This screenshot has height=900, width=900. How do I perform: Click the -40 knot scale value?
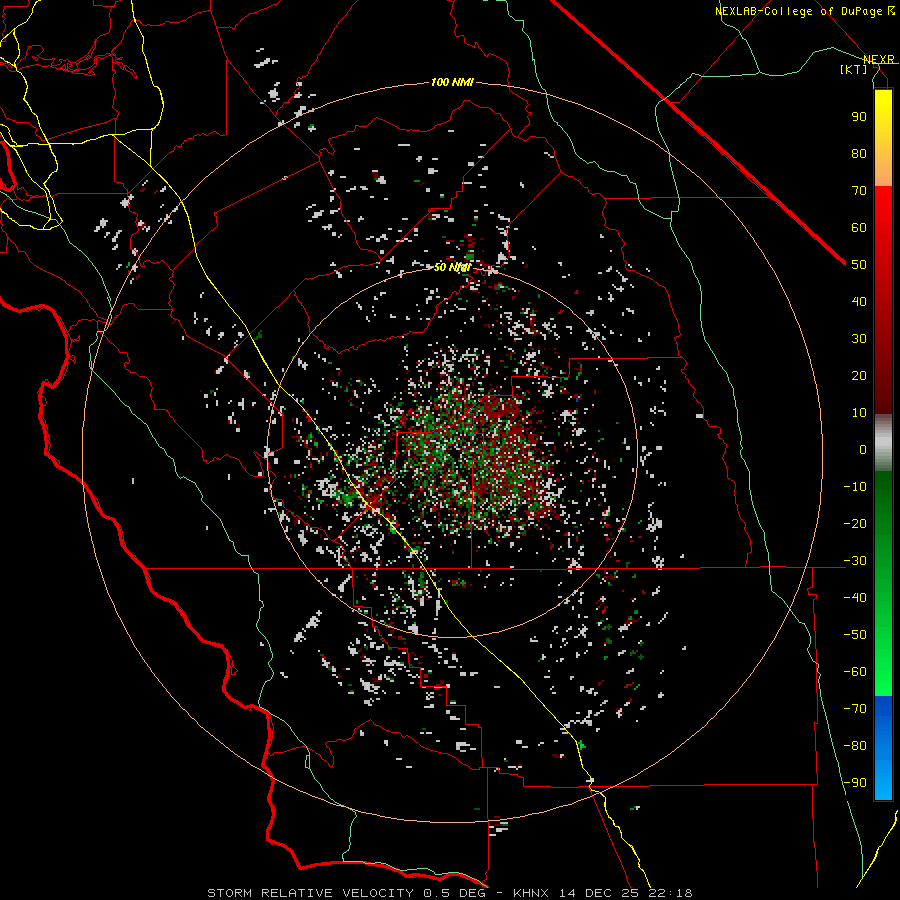coord(855,598)
